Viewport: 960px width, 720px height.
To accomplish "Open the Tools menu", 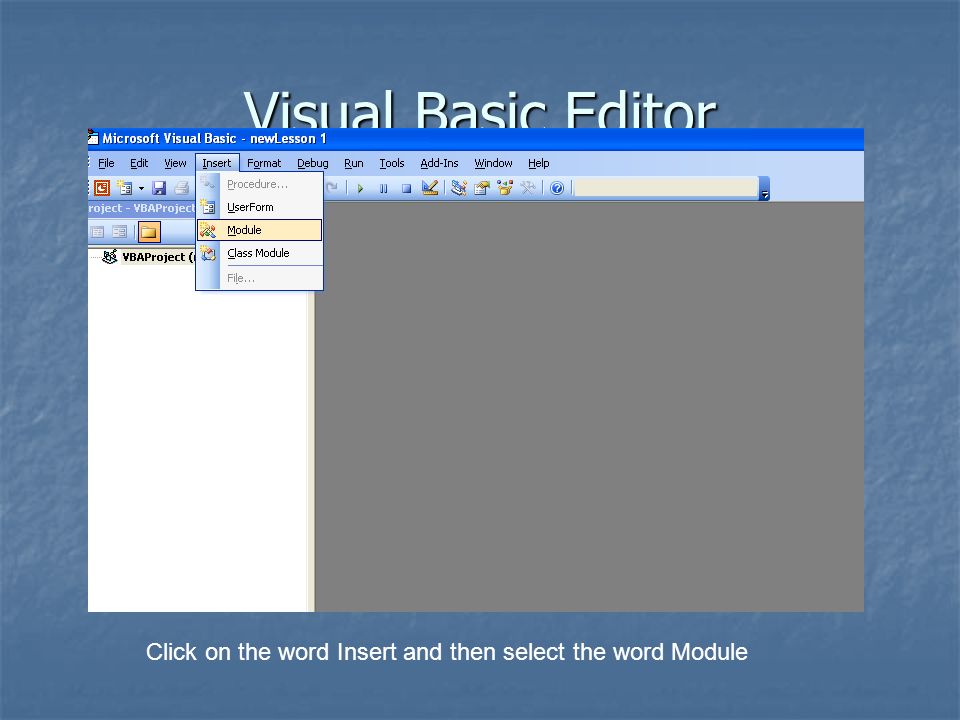I will tap(392, 163).
